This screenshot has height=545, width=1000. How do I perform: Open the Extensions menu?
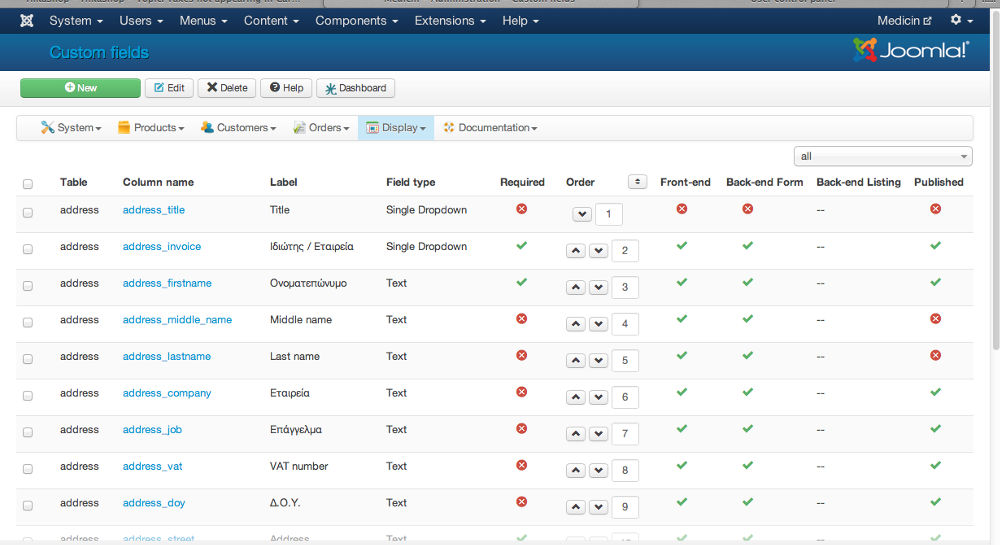click(x=450, y=21)
